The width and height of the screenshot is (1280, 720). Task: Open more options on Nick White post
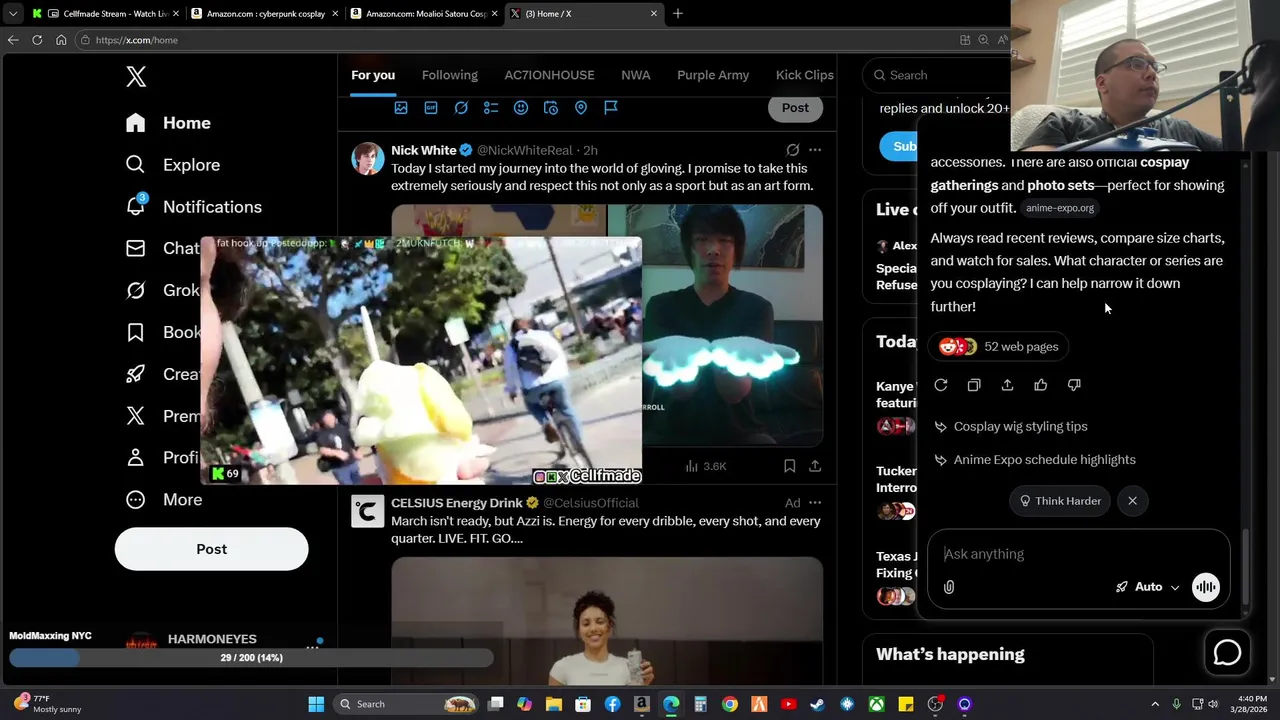pos(815,150)
